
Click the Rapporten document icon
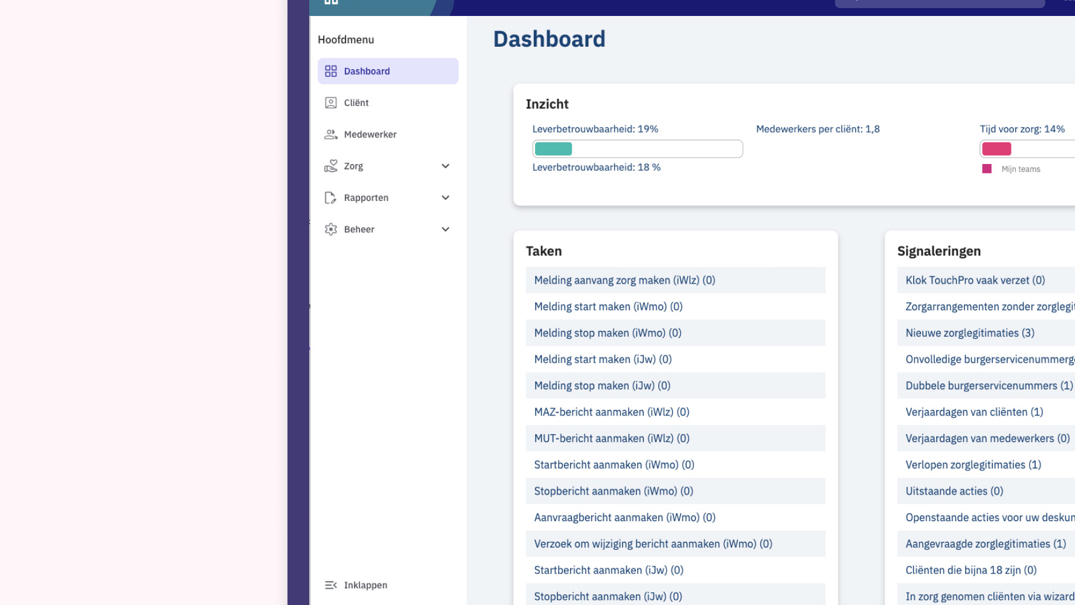click(x=330, y=198)
